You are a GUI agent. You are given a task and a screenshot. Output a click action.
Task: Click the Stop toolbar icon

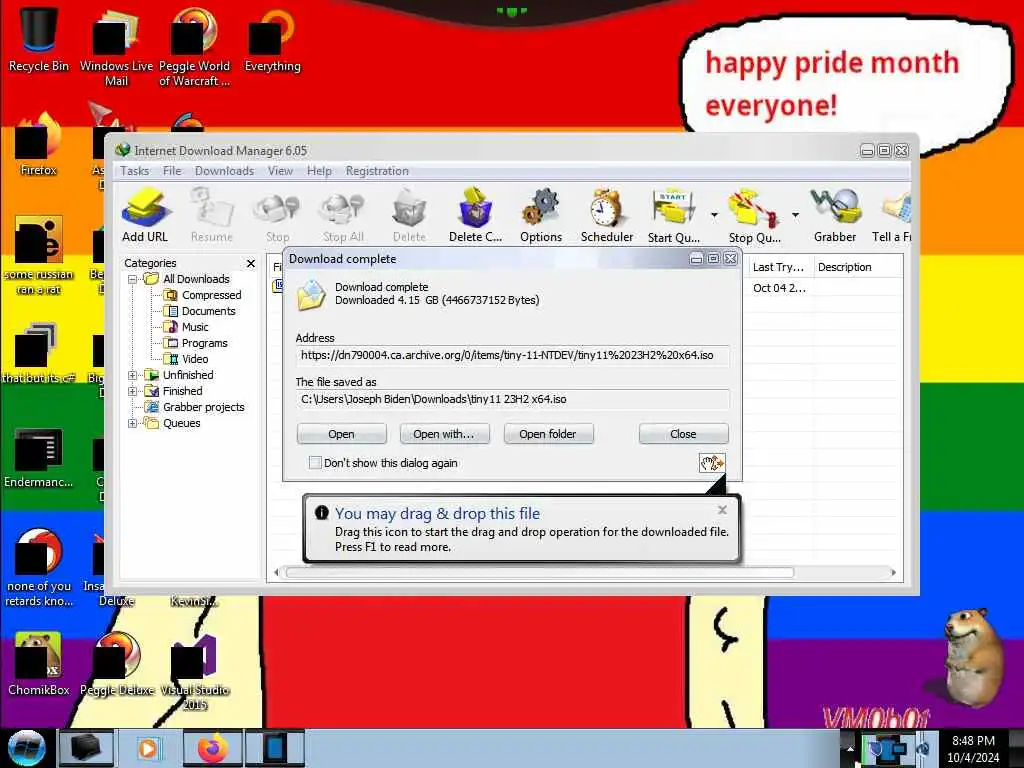[x=277, y=216]
